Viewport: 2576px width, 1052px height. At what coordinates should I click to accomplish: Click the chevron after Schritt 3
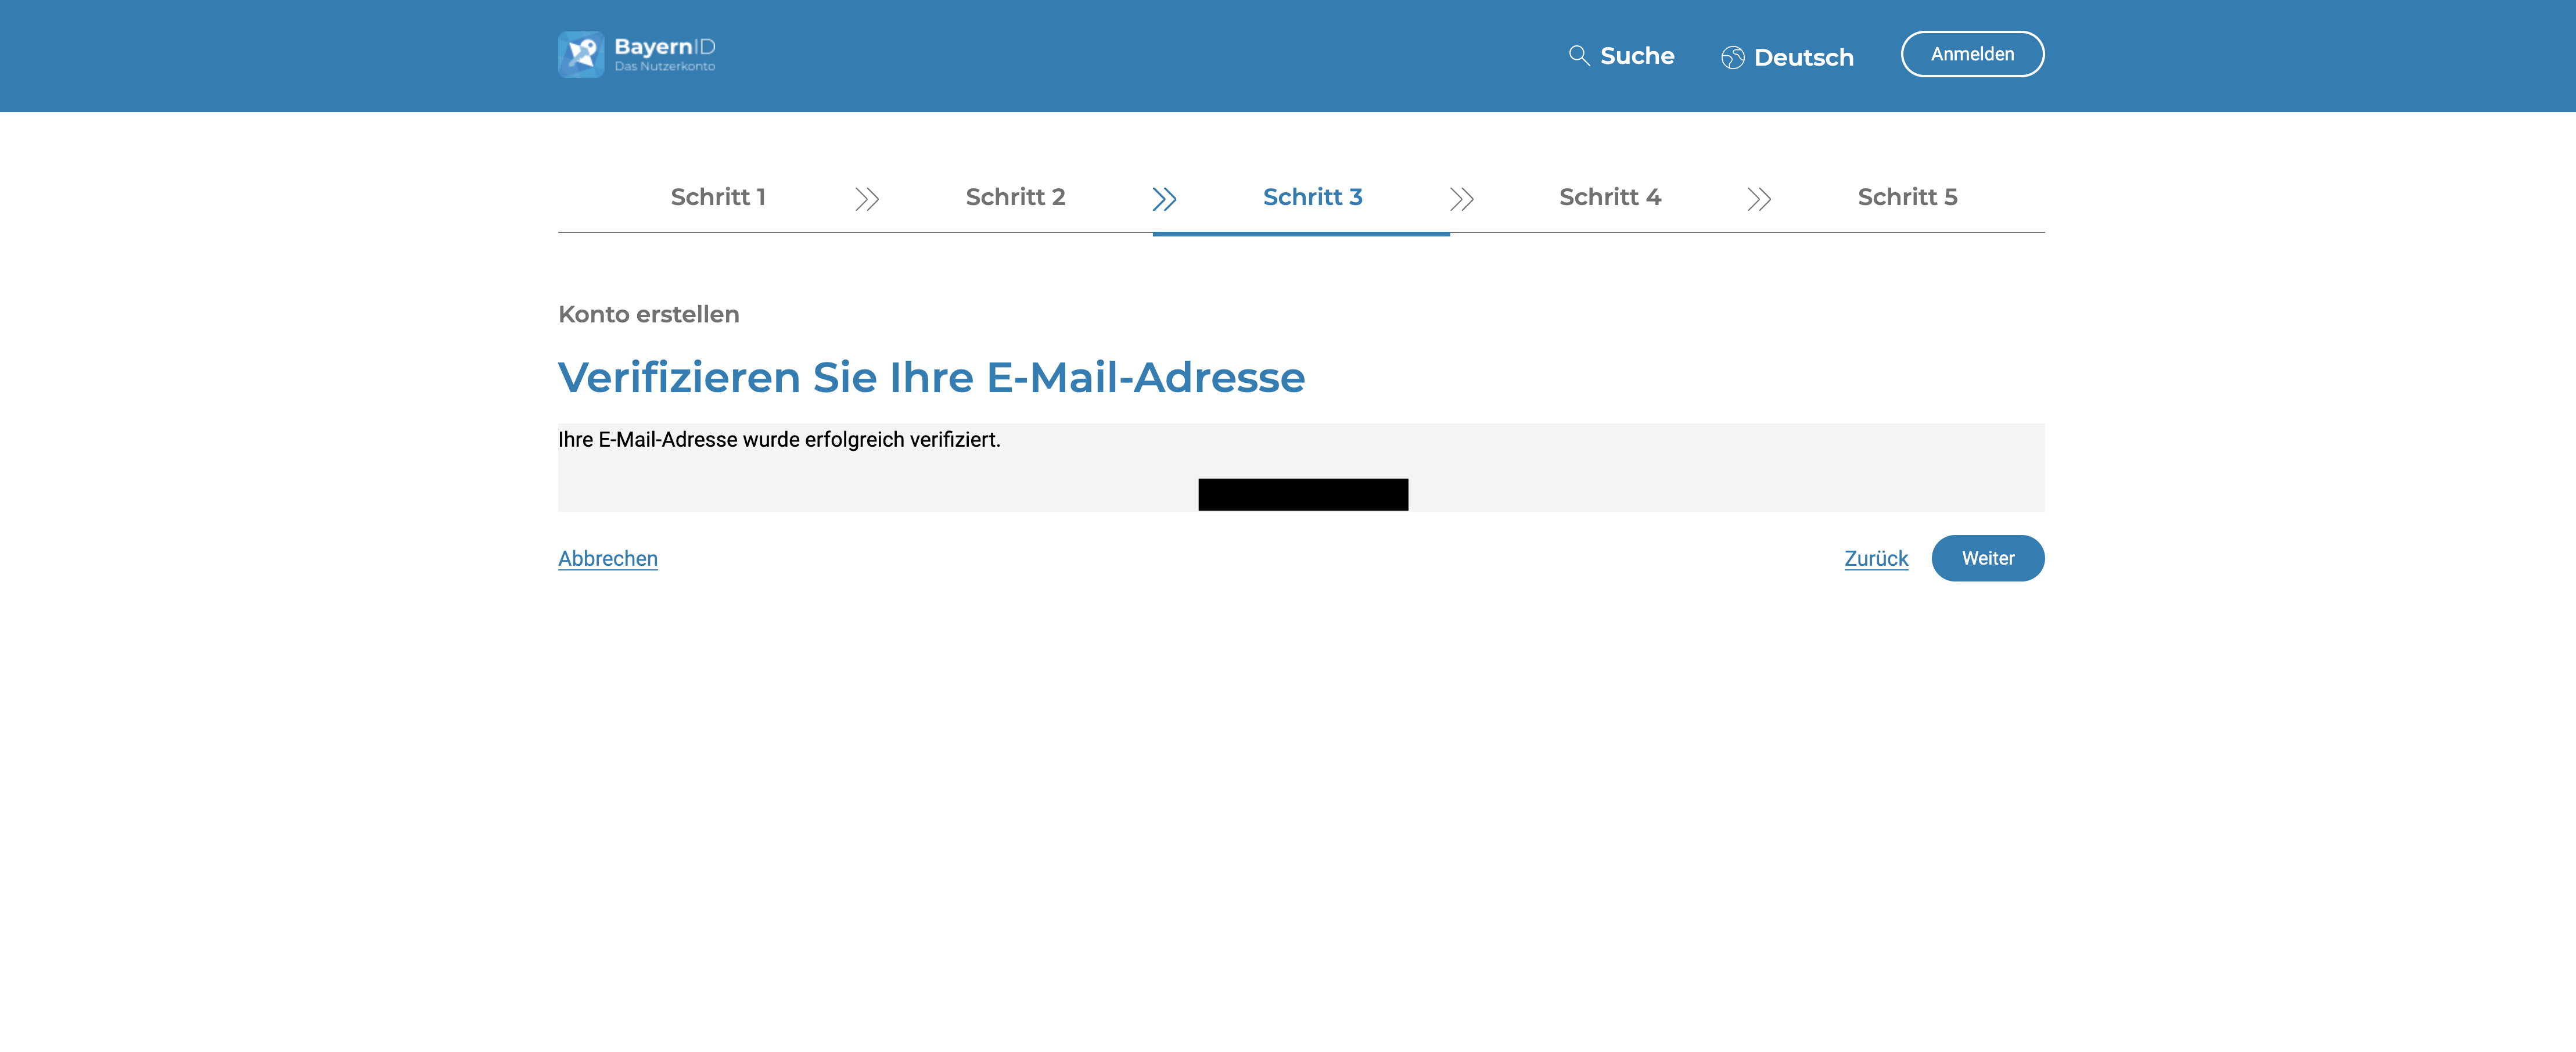[1462, 199]
